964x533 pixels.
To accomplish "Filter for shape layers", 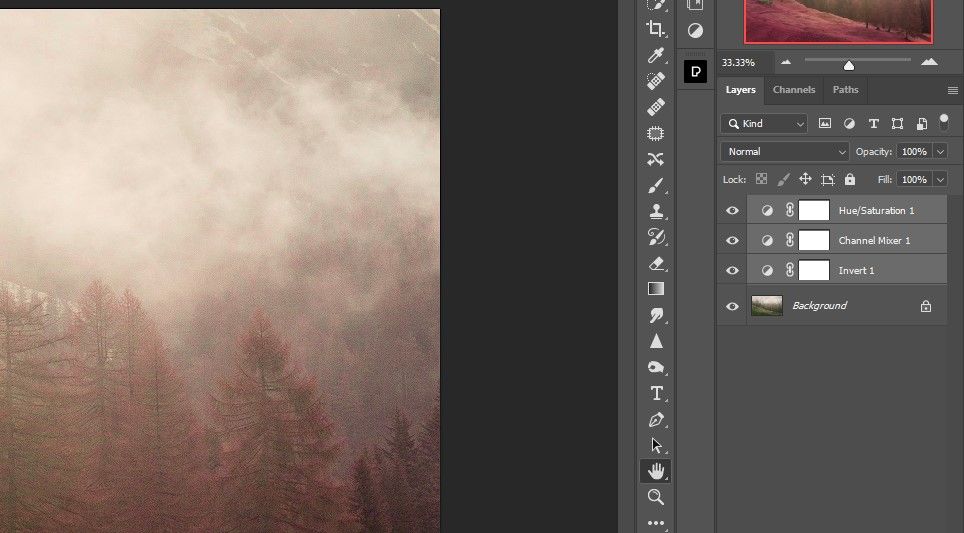I will pos(897,124).
